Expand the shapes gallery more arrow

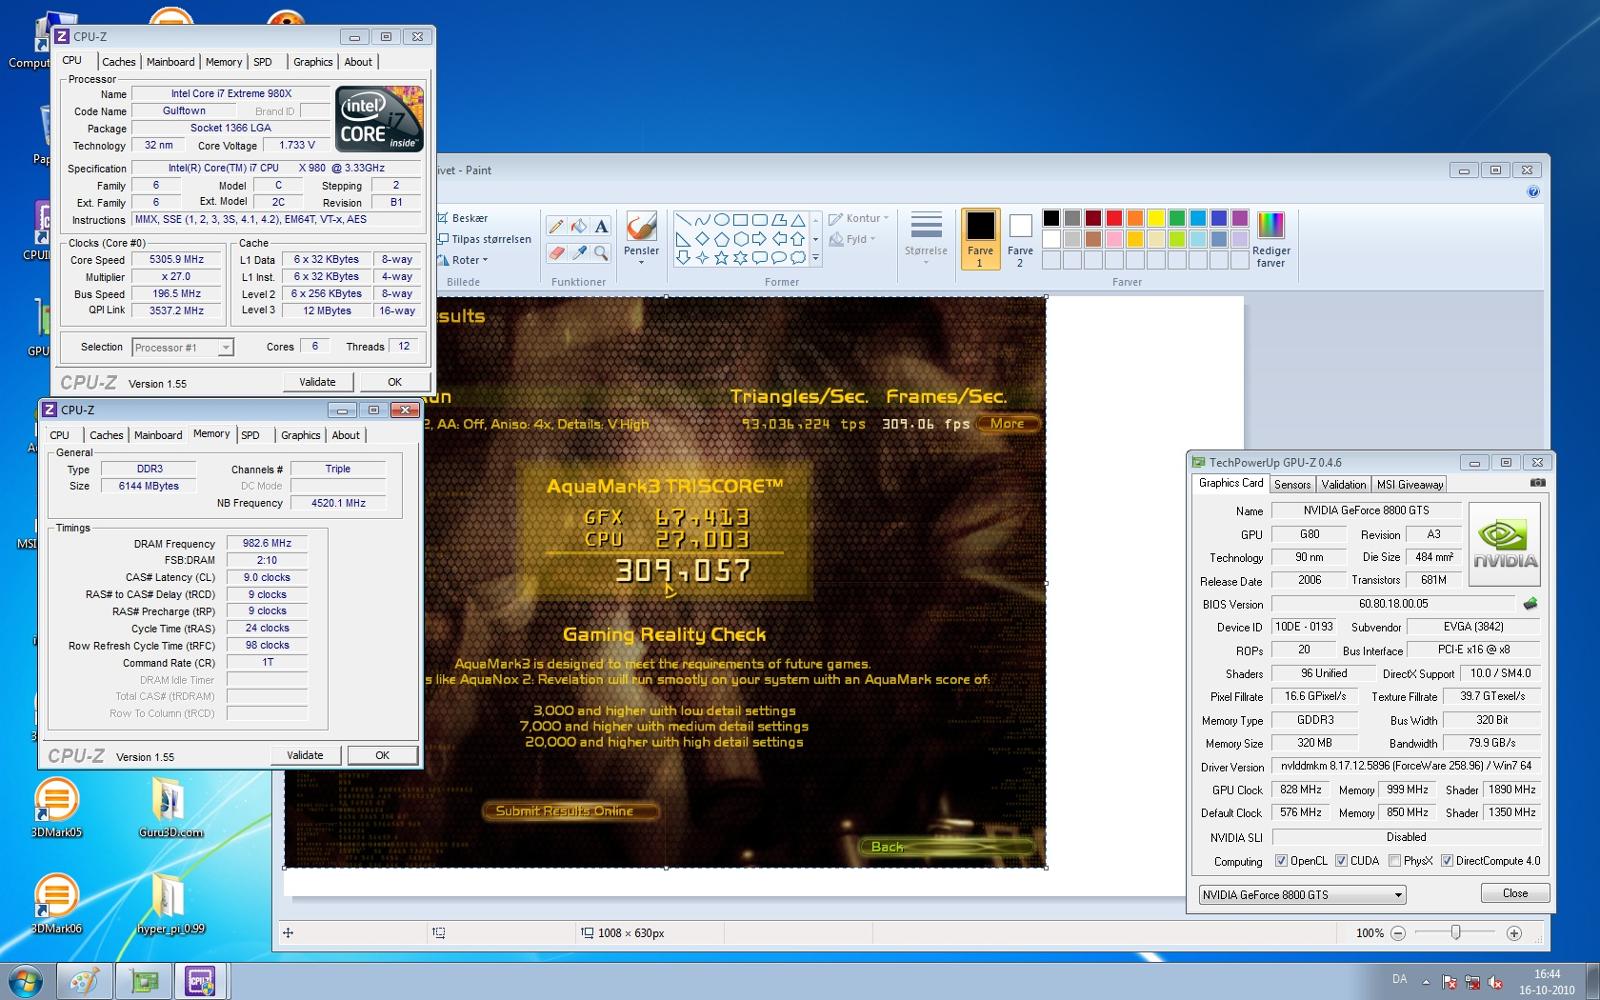tap(815, 258)
